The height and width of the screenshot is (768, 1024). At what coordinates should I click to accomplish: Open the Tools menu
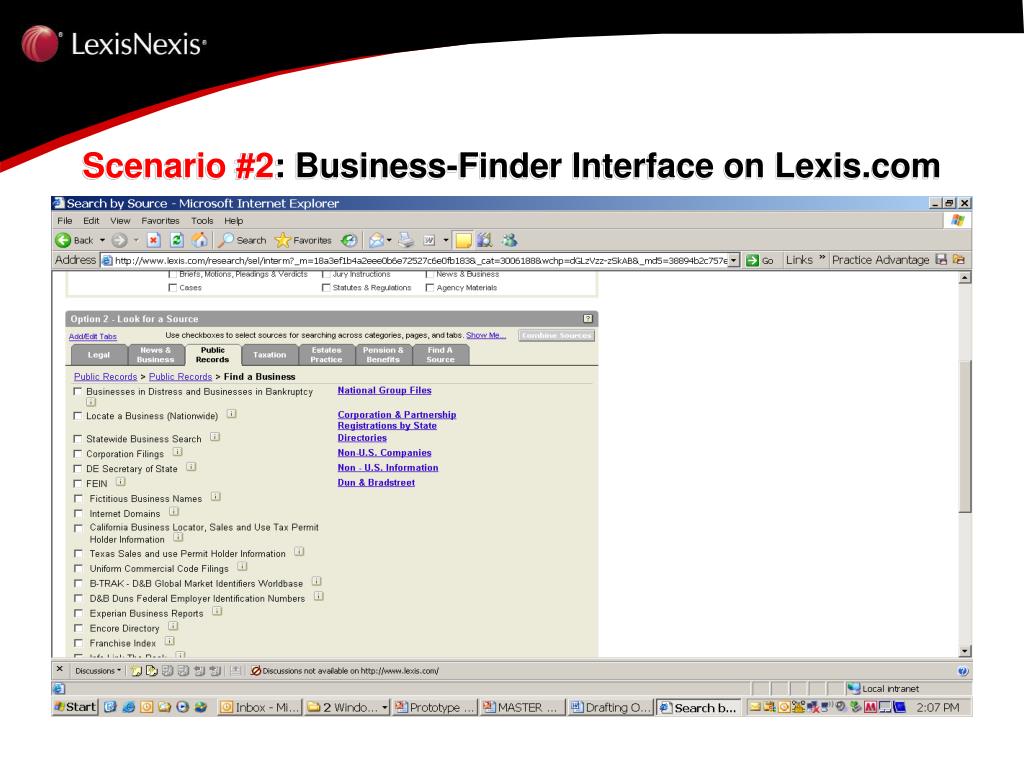tap(202, 221)
